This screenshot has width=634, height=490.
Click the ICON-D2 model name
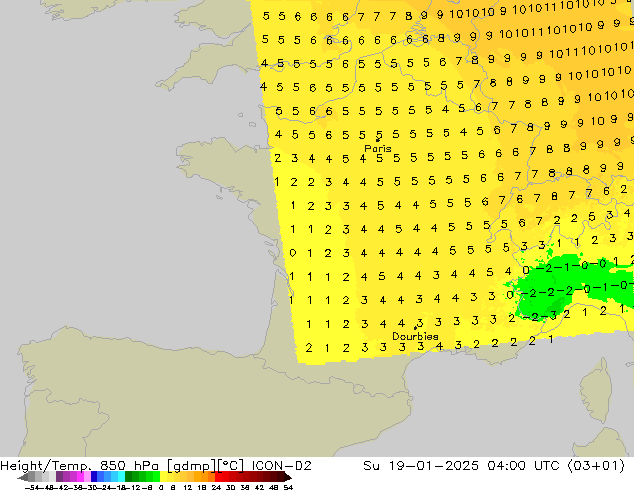point(281,466)
